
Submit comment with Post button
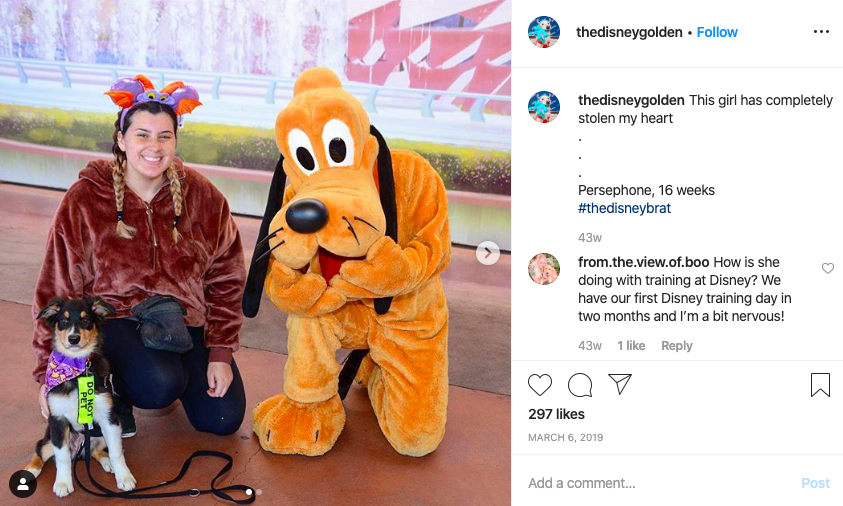pyautogui.click(x=816, y=483)
